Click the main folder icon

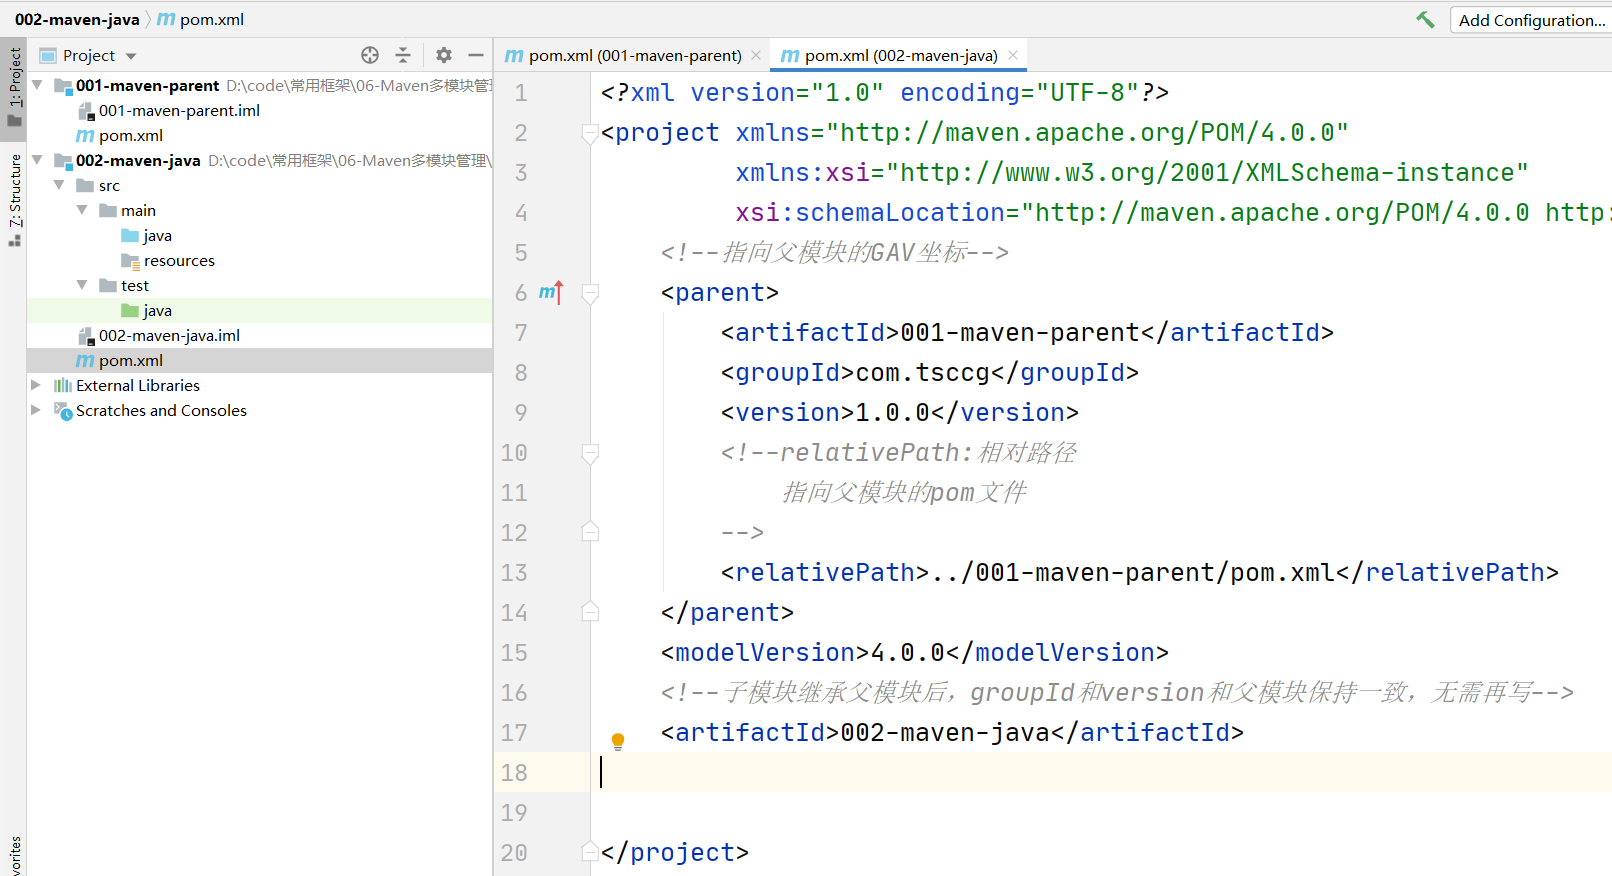108,210
